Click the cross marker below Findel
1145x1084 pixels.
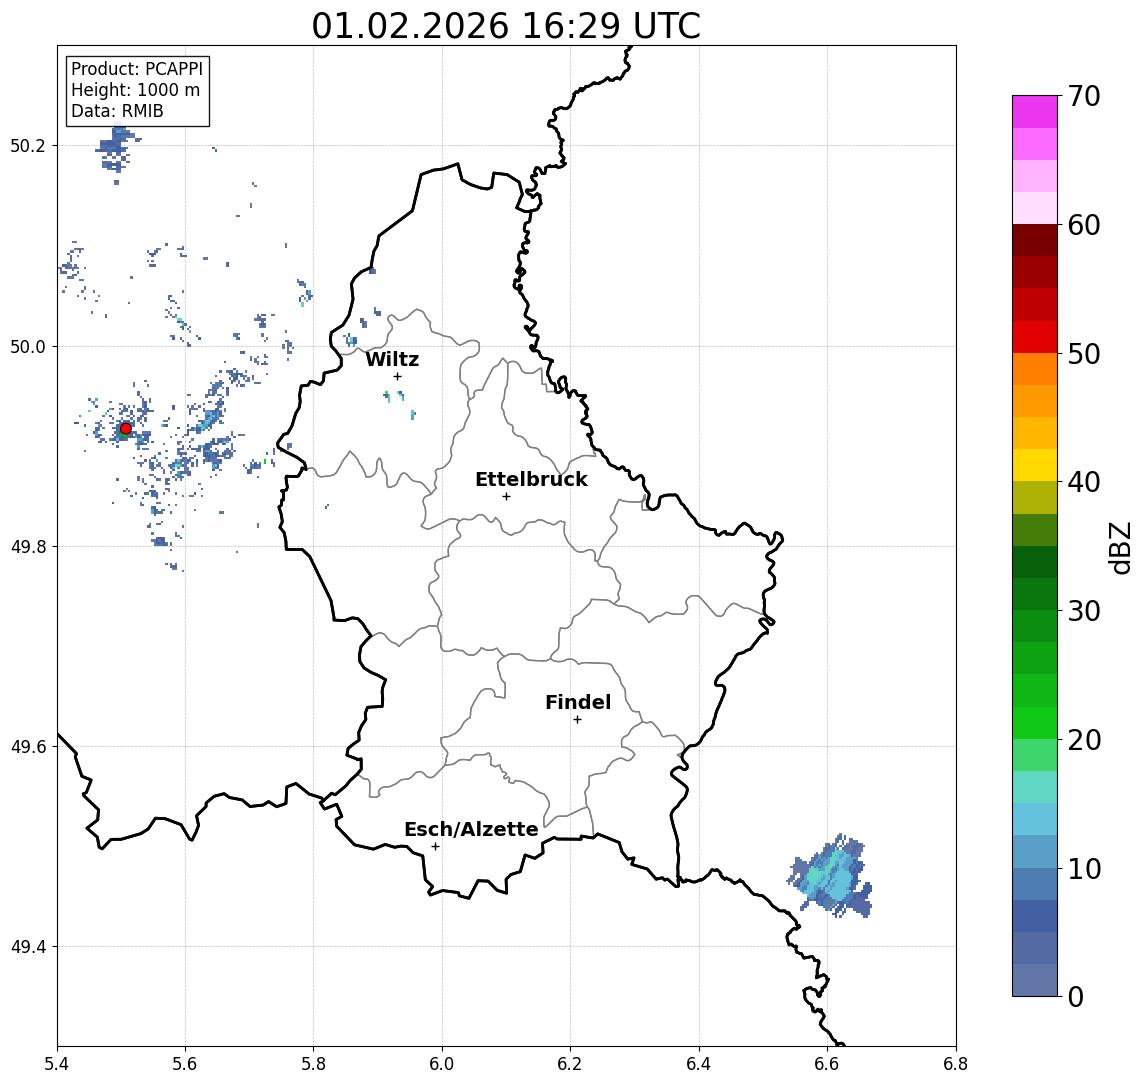click(x=577, y=720)
